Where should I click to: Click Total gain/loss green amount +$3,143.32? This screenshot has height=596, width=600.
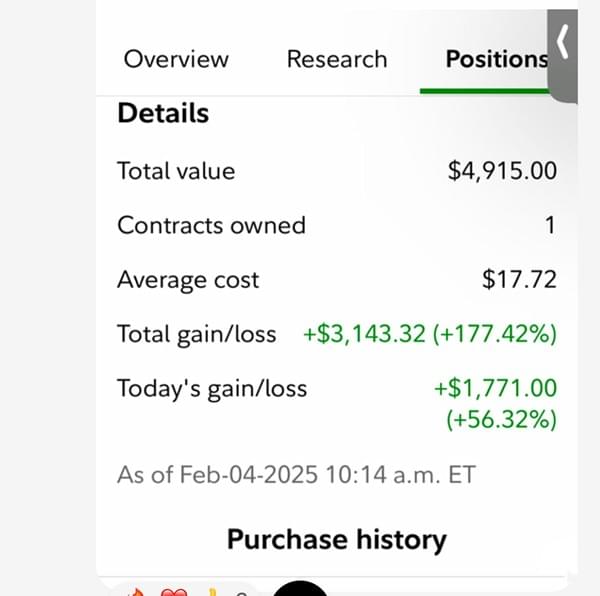[x=365, y=334]
